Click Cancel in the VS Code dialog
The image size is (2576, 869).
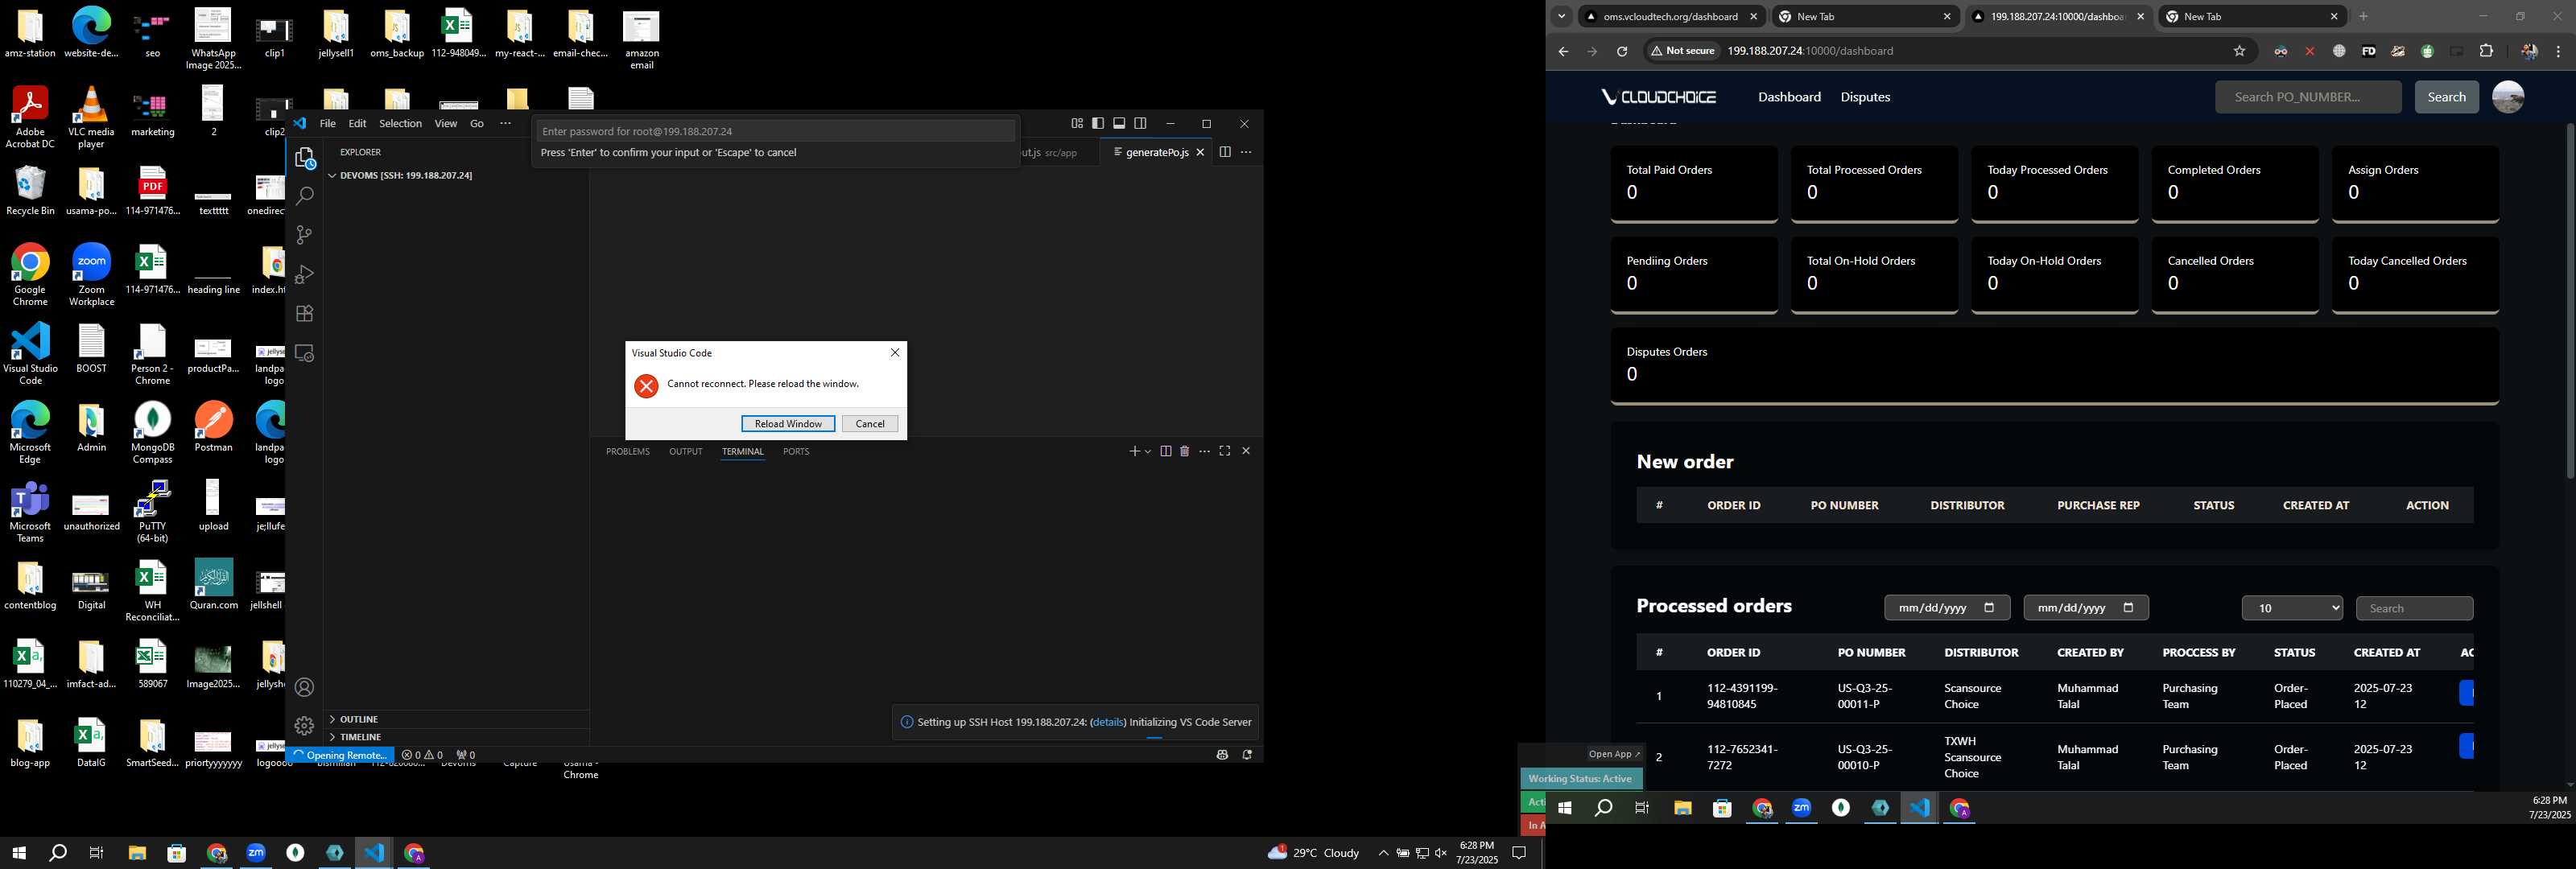click(x=870, y=424)
